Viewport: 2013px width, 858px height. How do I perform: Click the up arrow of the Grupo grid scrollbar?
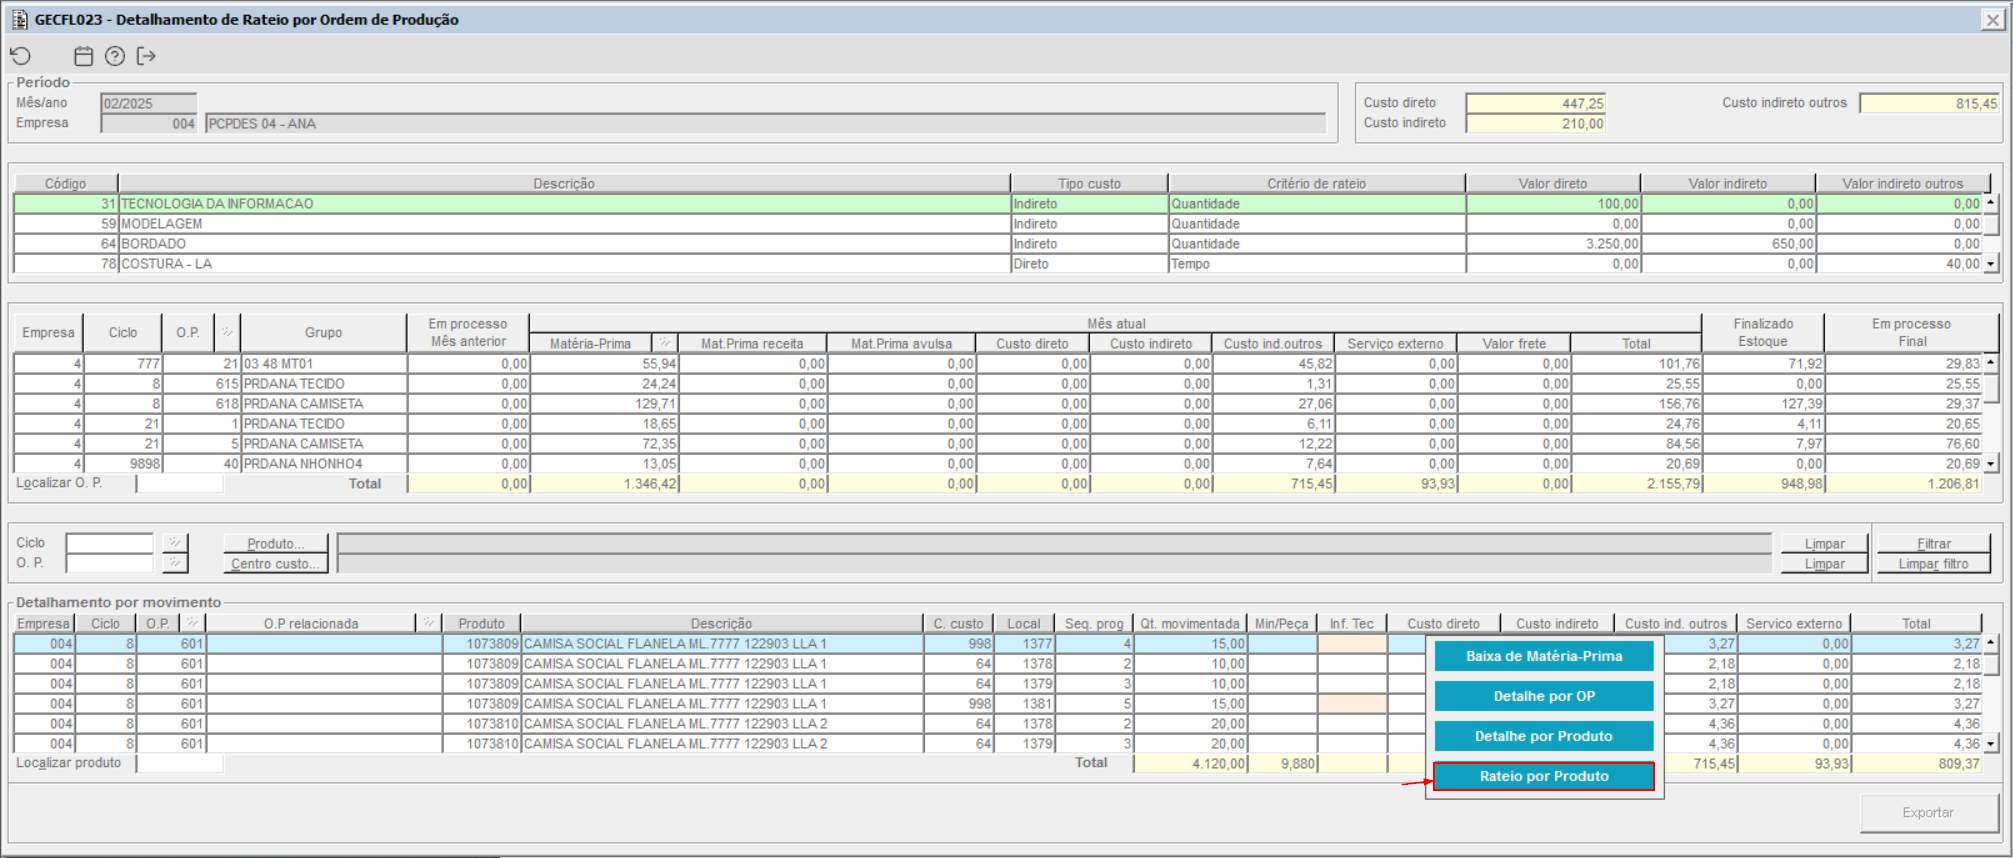tap(1990, 362)
